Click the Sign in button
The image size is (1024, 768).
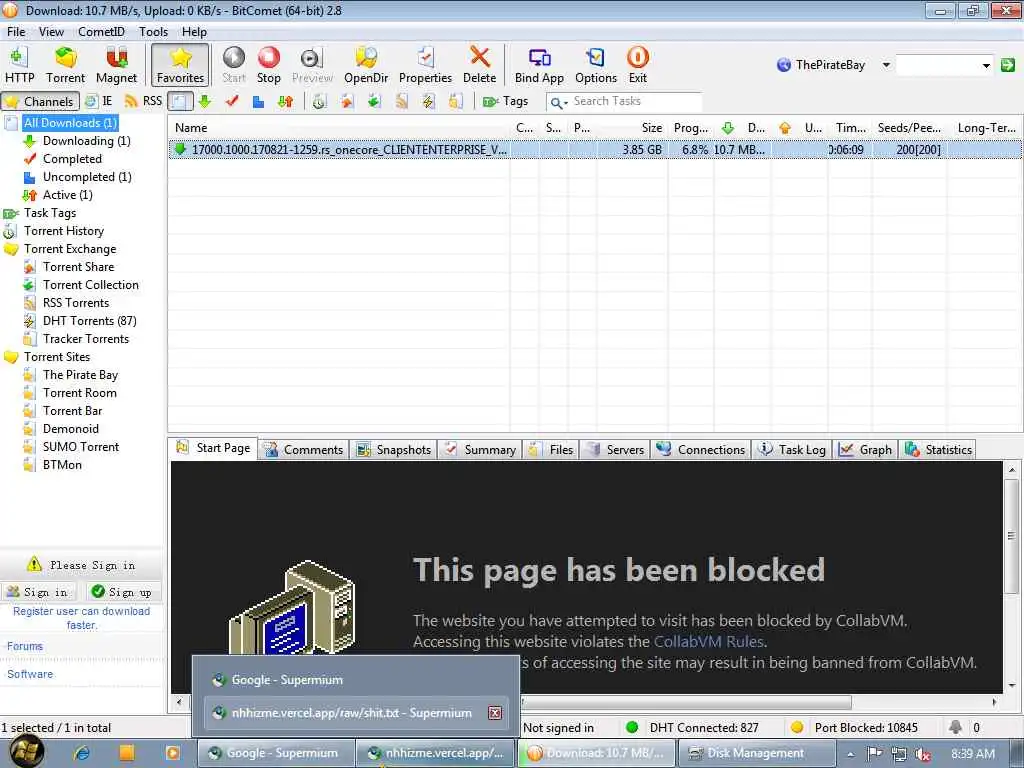38,592
